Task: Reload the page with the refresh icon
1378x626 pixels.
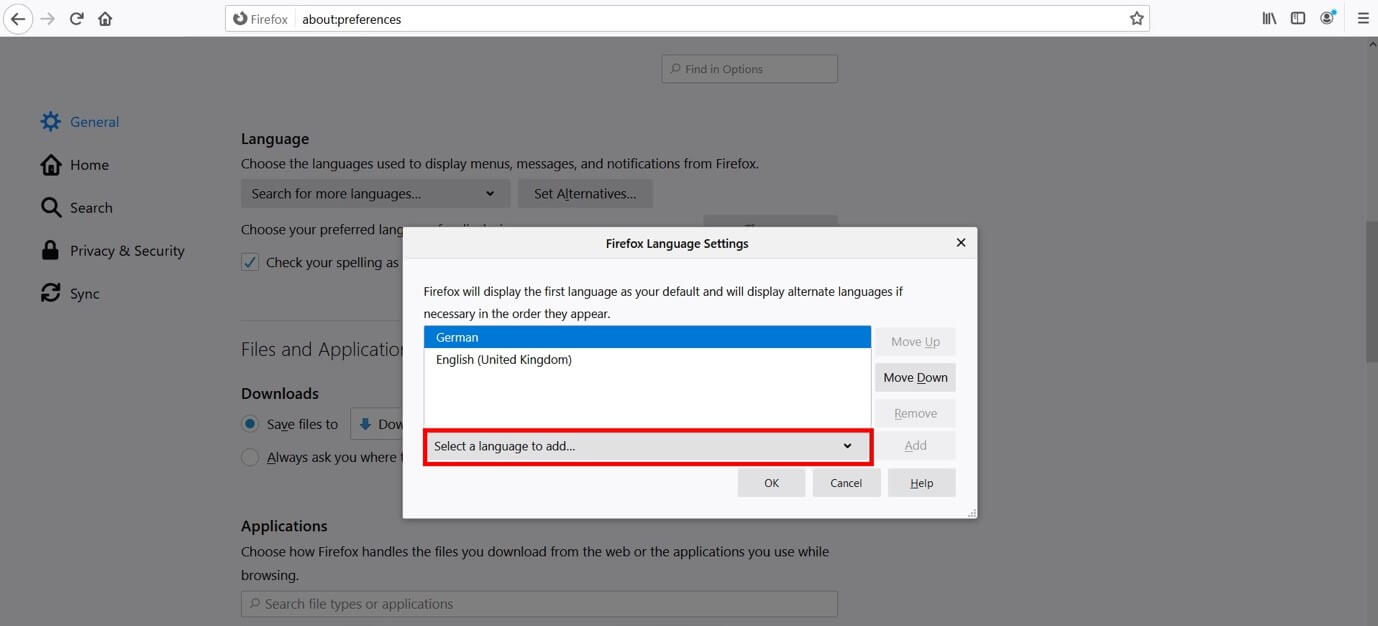Action: tap(76, 18)
